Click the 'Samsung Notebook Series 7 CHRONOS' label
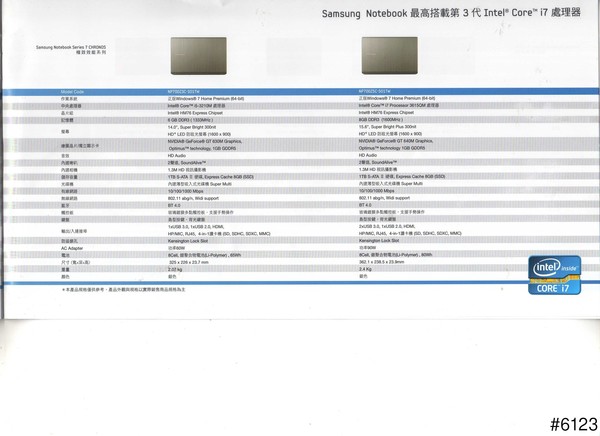600x436 pixels. tap(71, 47)
